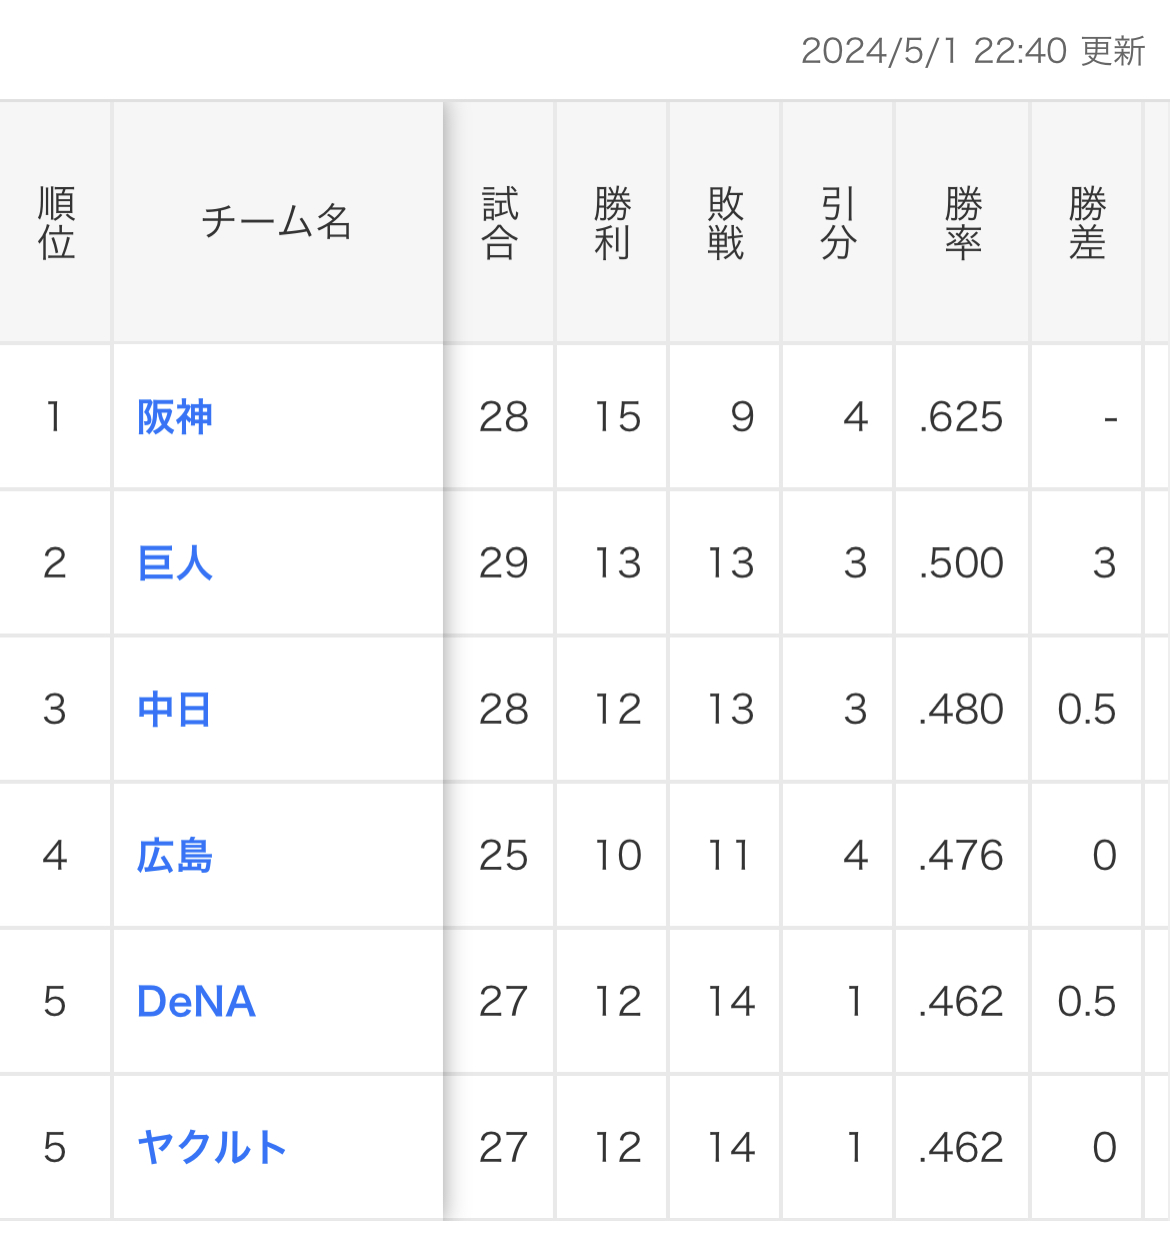
Task: Open the 阪神 team link
Action: click(x=175, y=417)
